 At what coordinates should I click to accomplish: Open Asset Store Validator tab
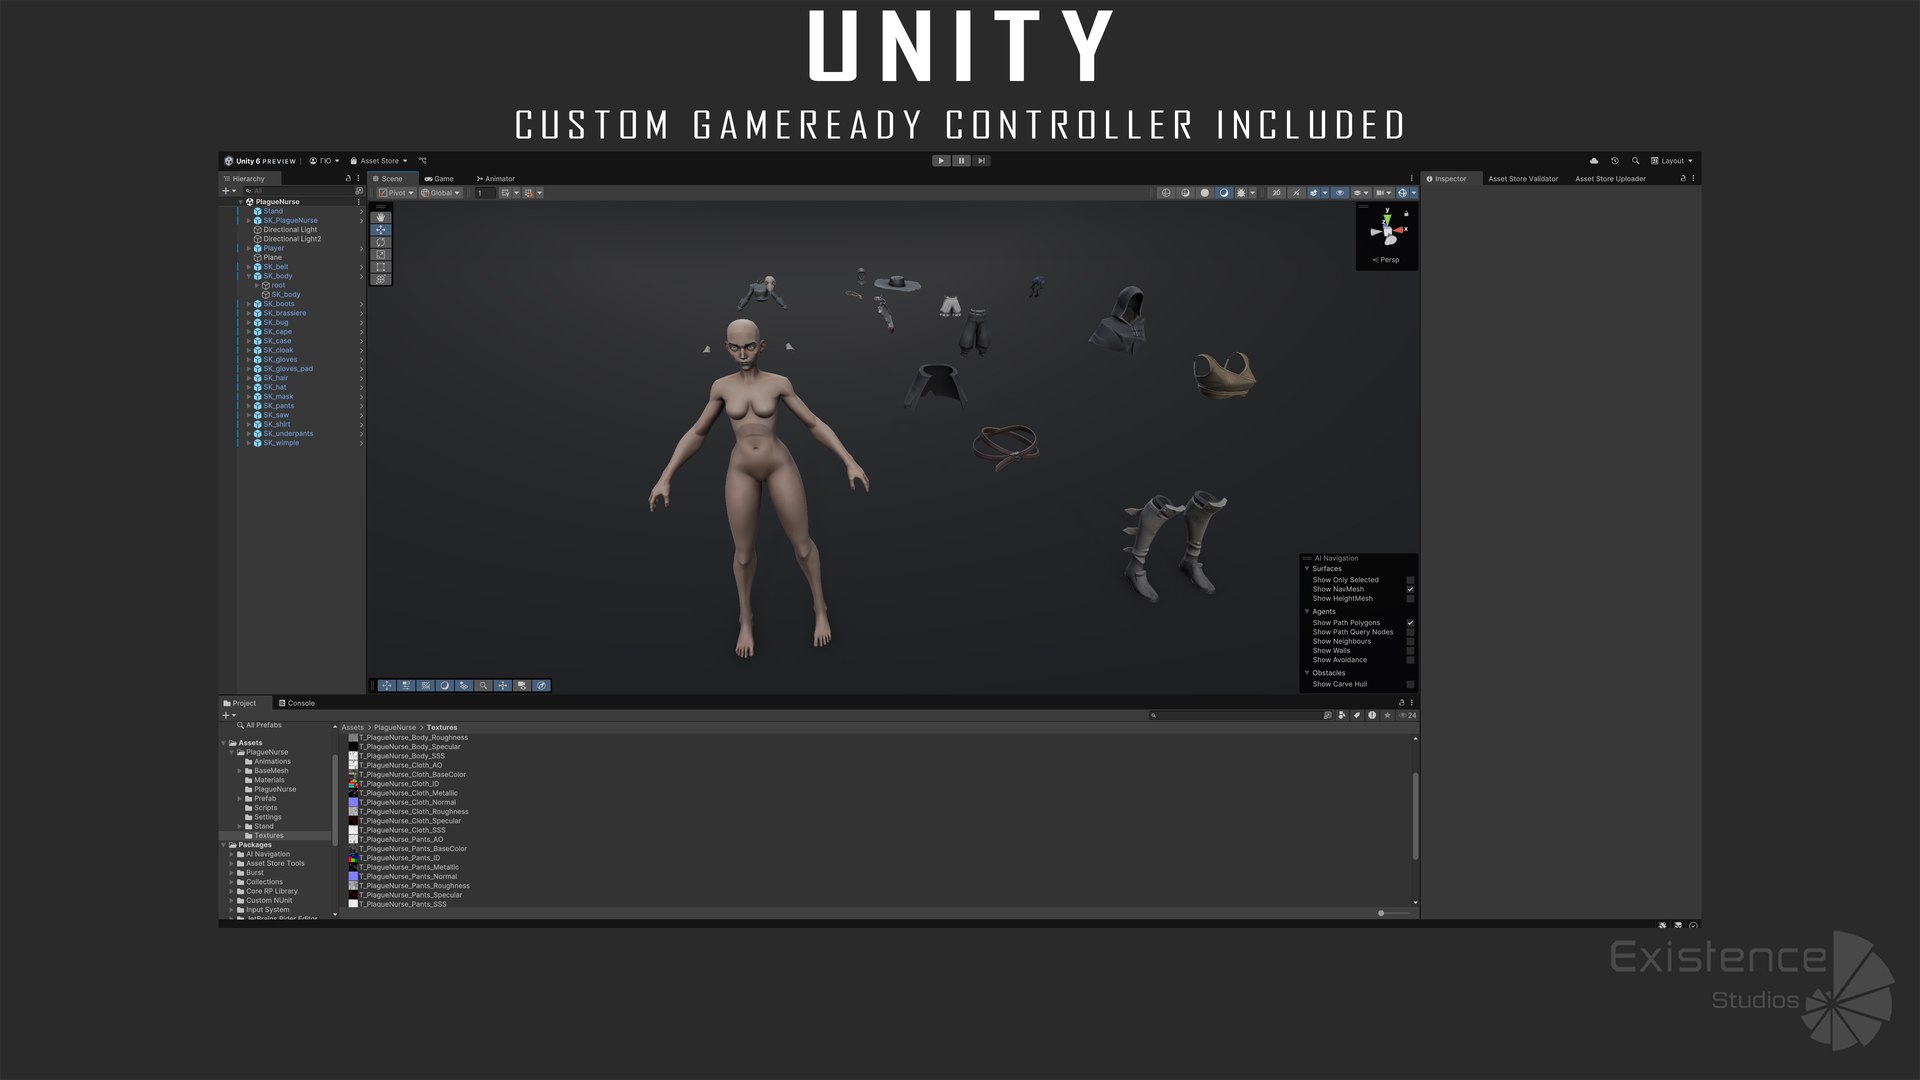coord(1523,179)
